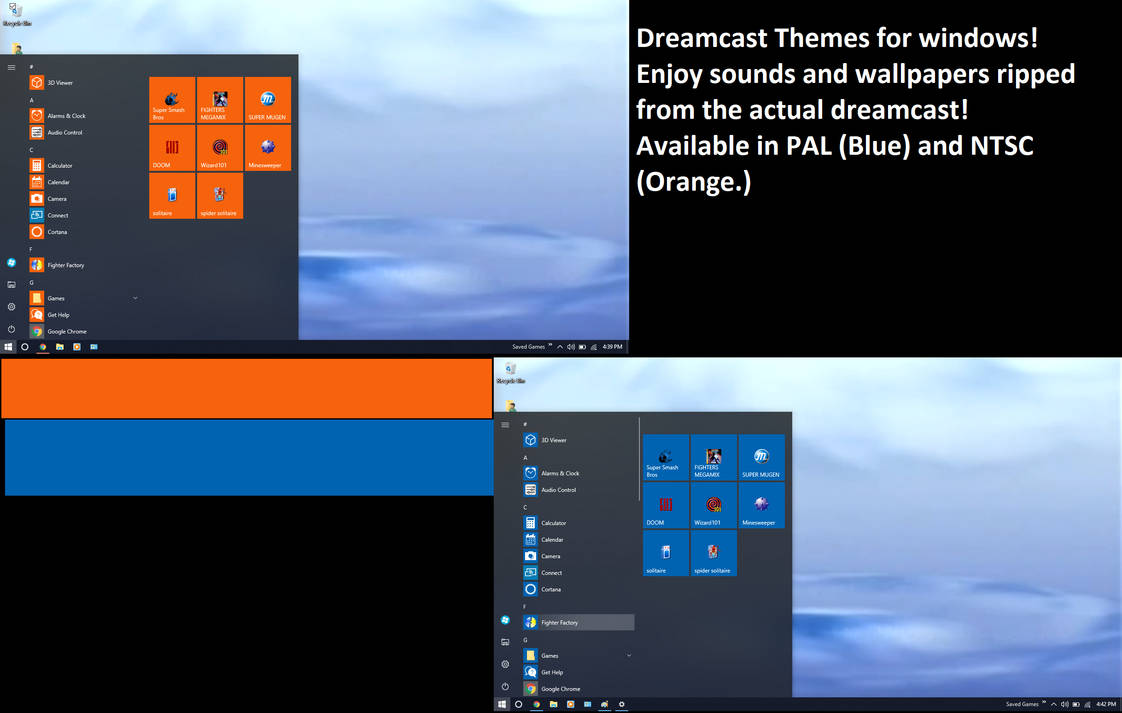Open Settings gear in orange-themed Start menu rail
Image resolution: width=1122 pixels, height=713 pixels.
pos(11,306)
